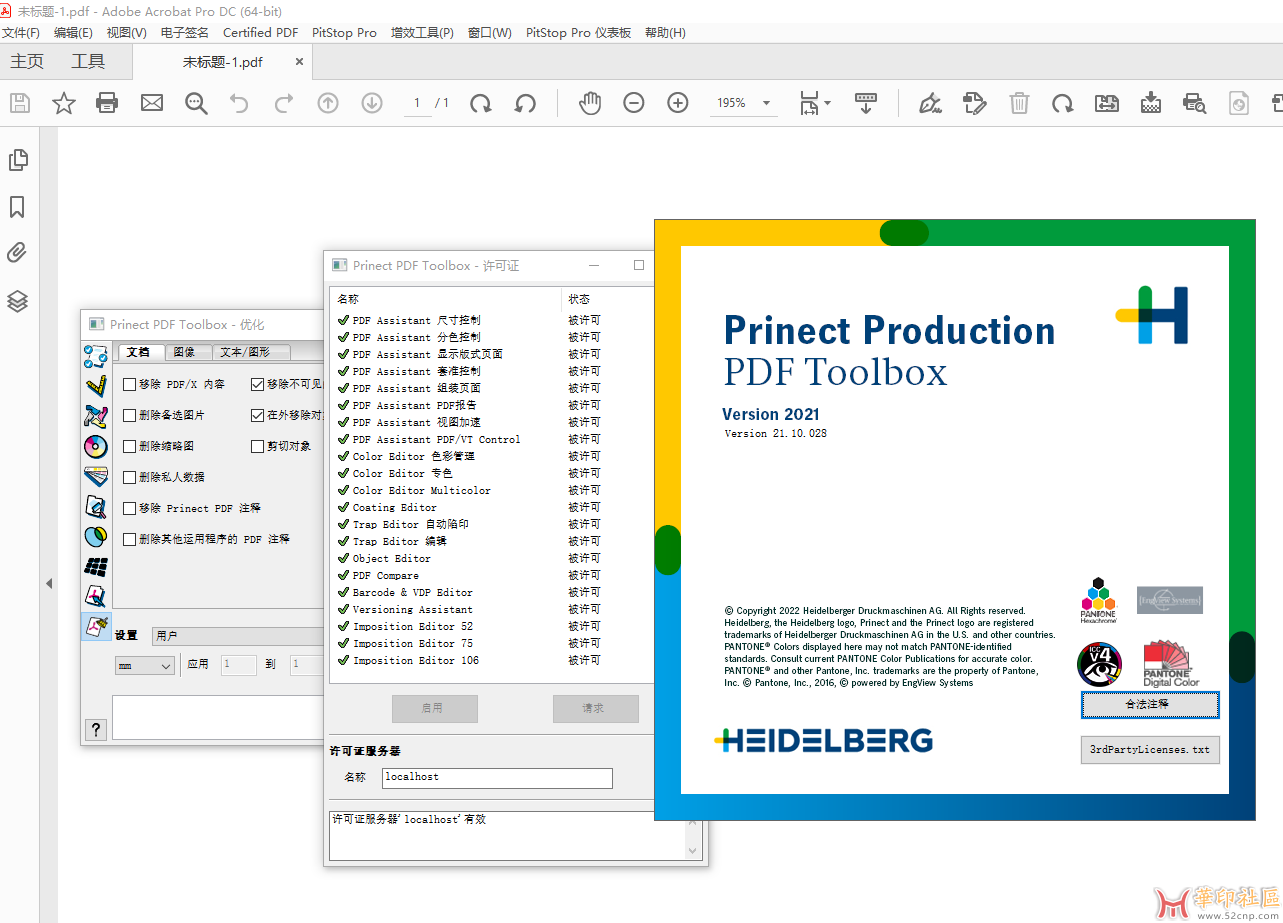Enable 删除缩略图 checkbox
This screenshot has height=923, width=1283.
pyautogui.click(x=129, y=446)
